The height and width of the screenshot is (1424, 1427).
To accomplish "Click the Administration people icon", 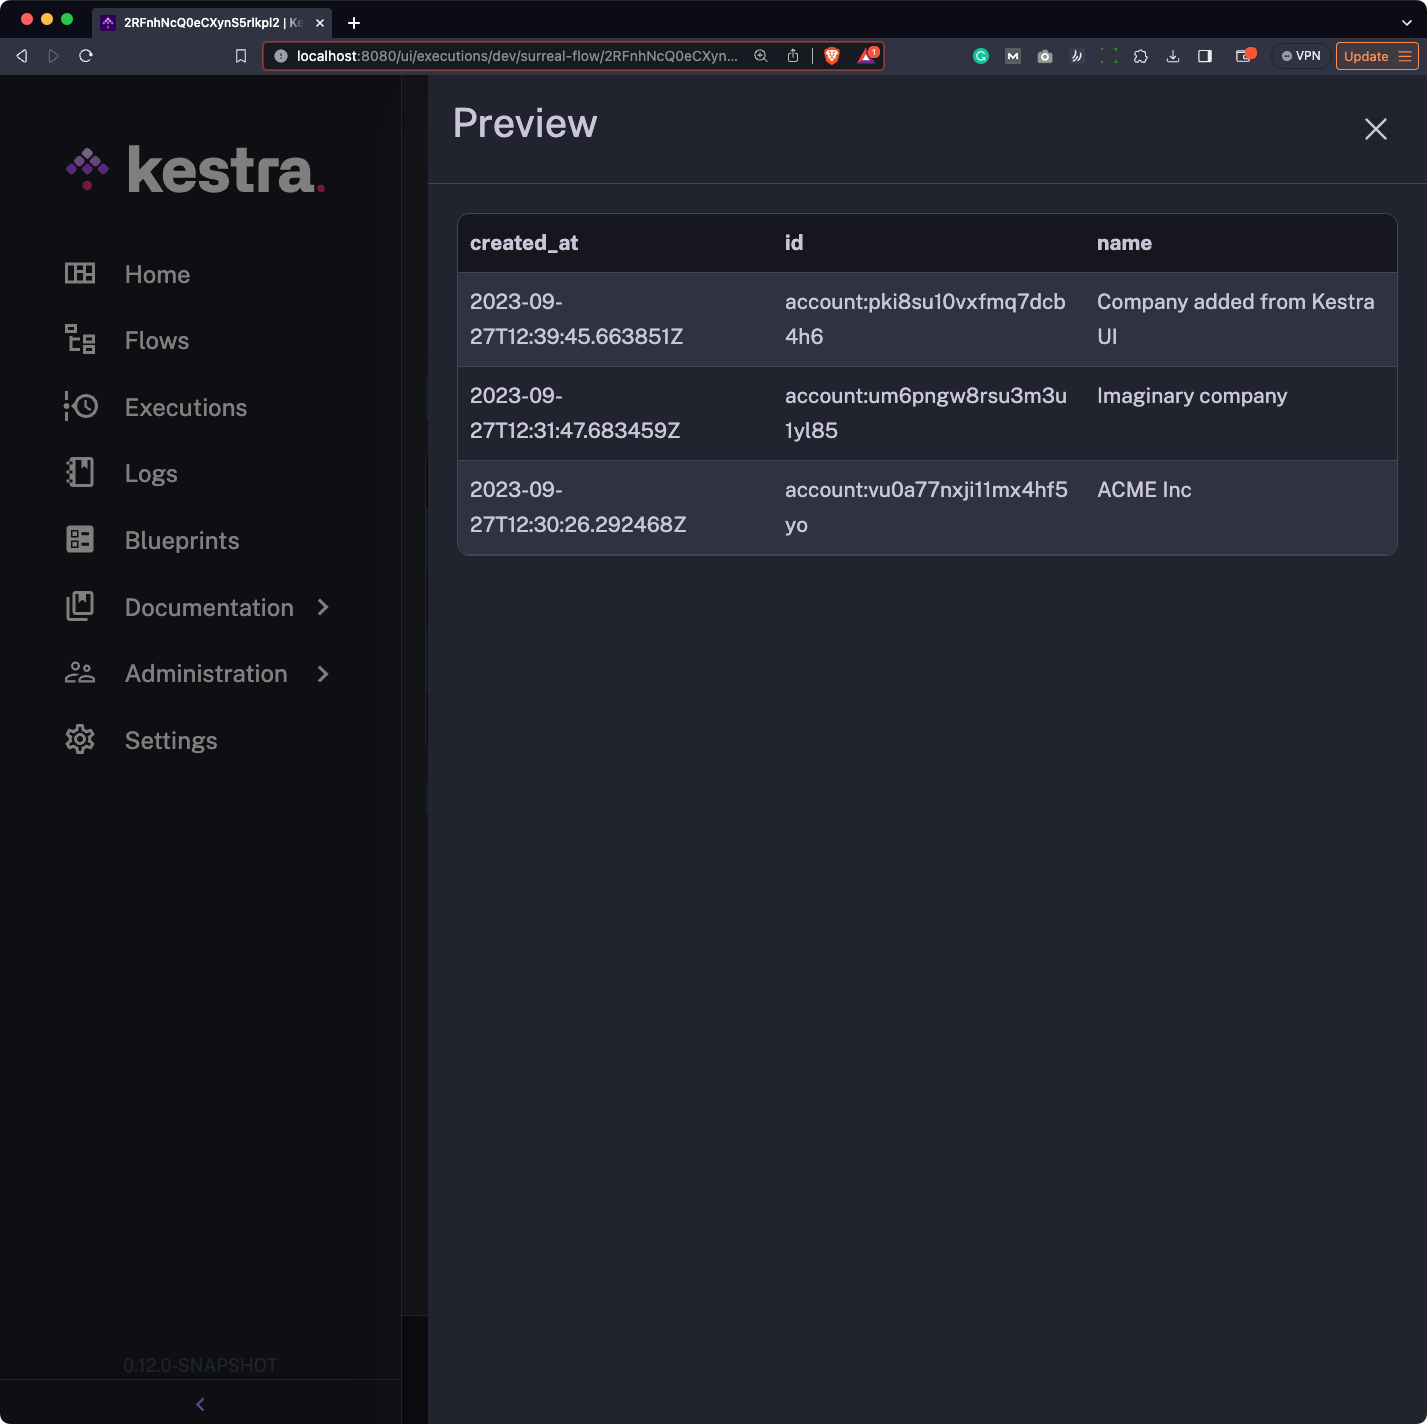I will click(80, 674).
